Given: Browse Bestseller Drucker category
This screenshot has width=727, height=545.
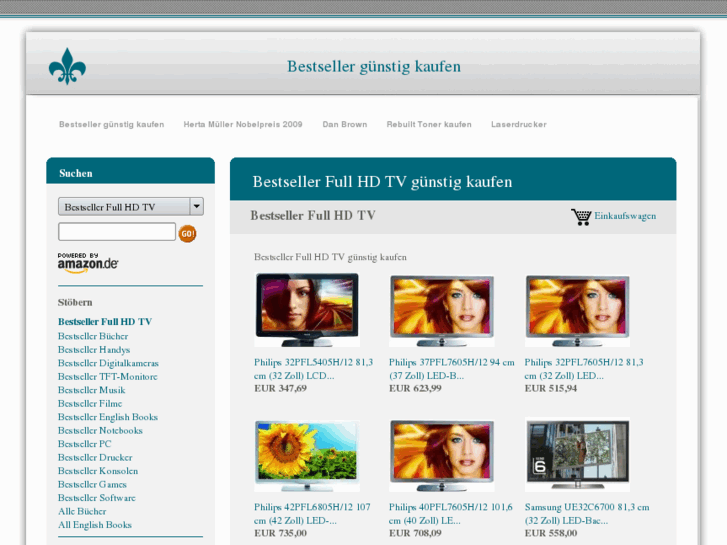Looking at the screenshot, I should click(95, 457).
